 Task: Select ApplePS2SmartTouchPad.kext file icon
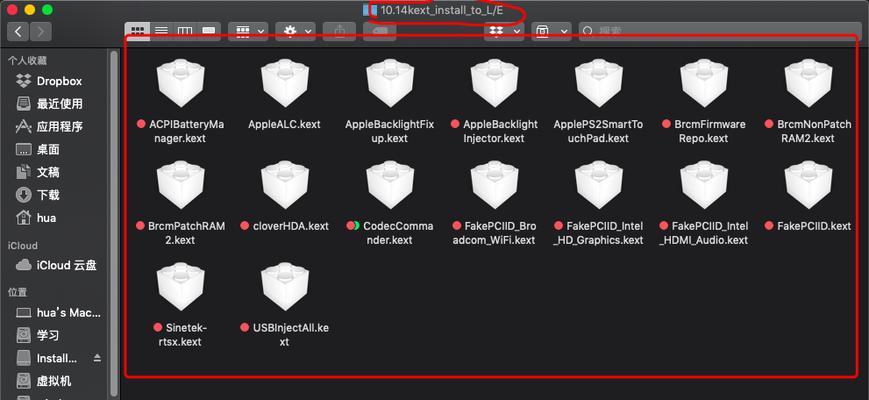click(x=599, y=83)
